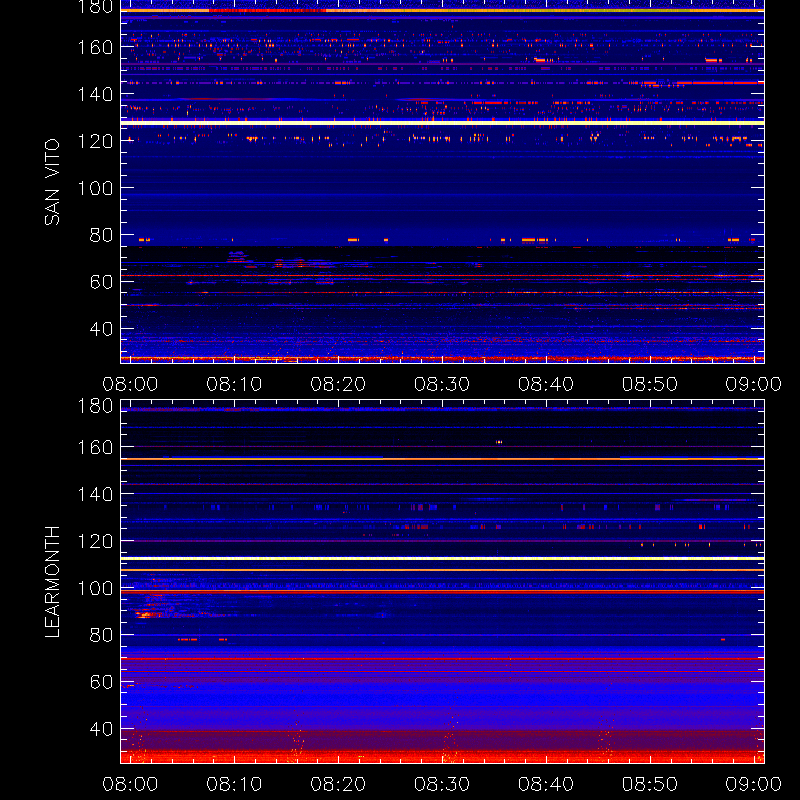800x800 pixels.
Task: Select 120 on the Learmonth frequency axis
Action: click(x=95, y=541)
